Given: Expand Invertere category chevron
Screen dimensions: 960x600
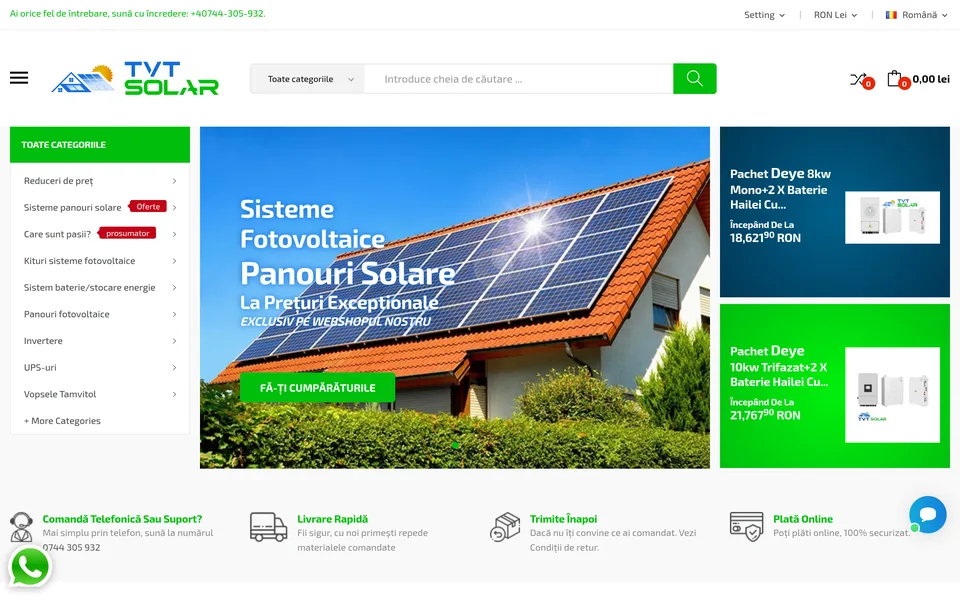Looking at the screenshot, I should click(x=174, y=340).
